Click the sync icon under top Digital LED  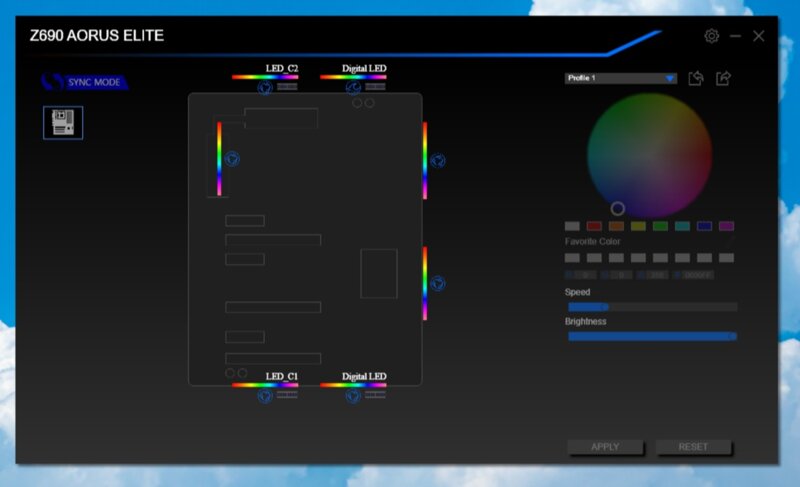353,88
